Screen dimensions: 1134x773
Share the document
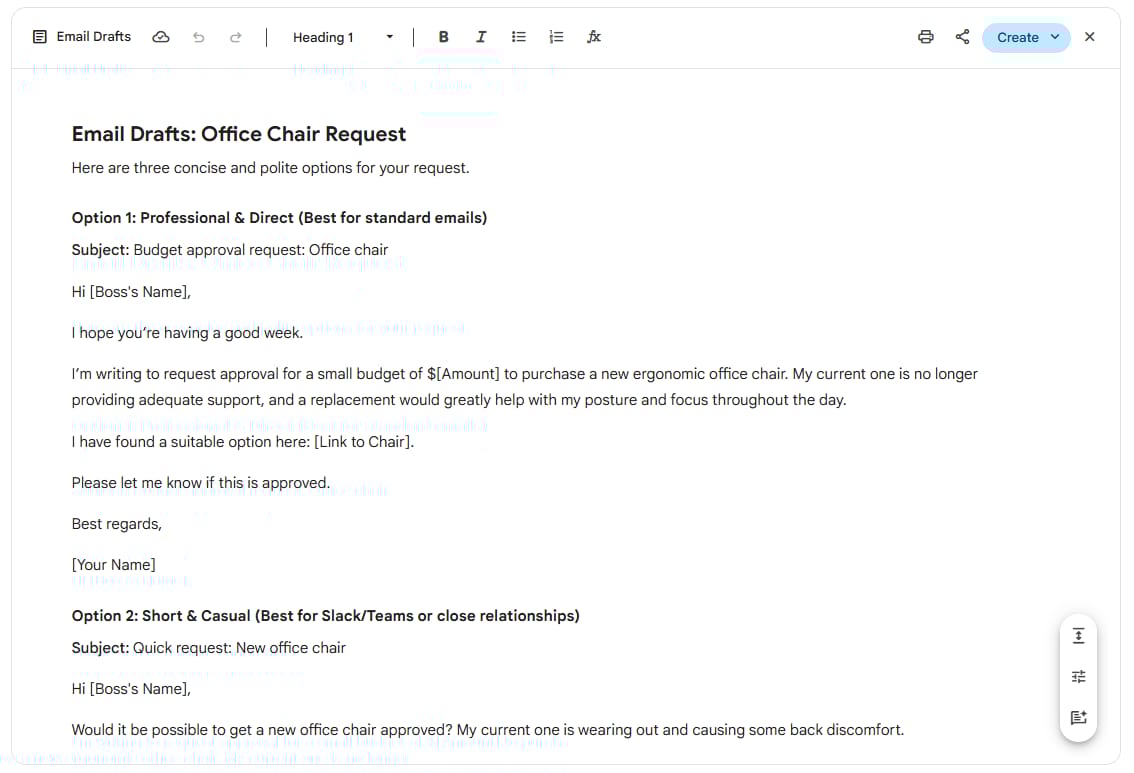click(x=963, y=37)
